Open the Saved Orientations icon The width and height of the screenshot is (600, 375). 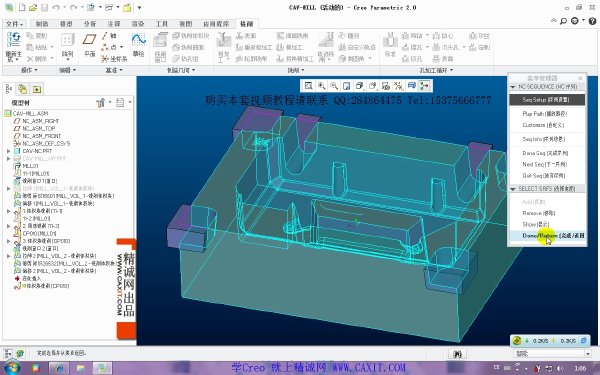[373, 86]
